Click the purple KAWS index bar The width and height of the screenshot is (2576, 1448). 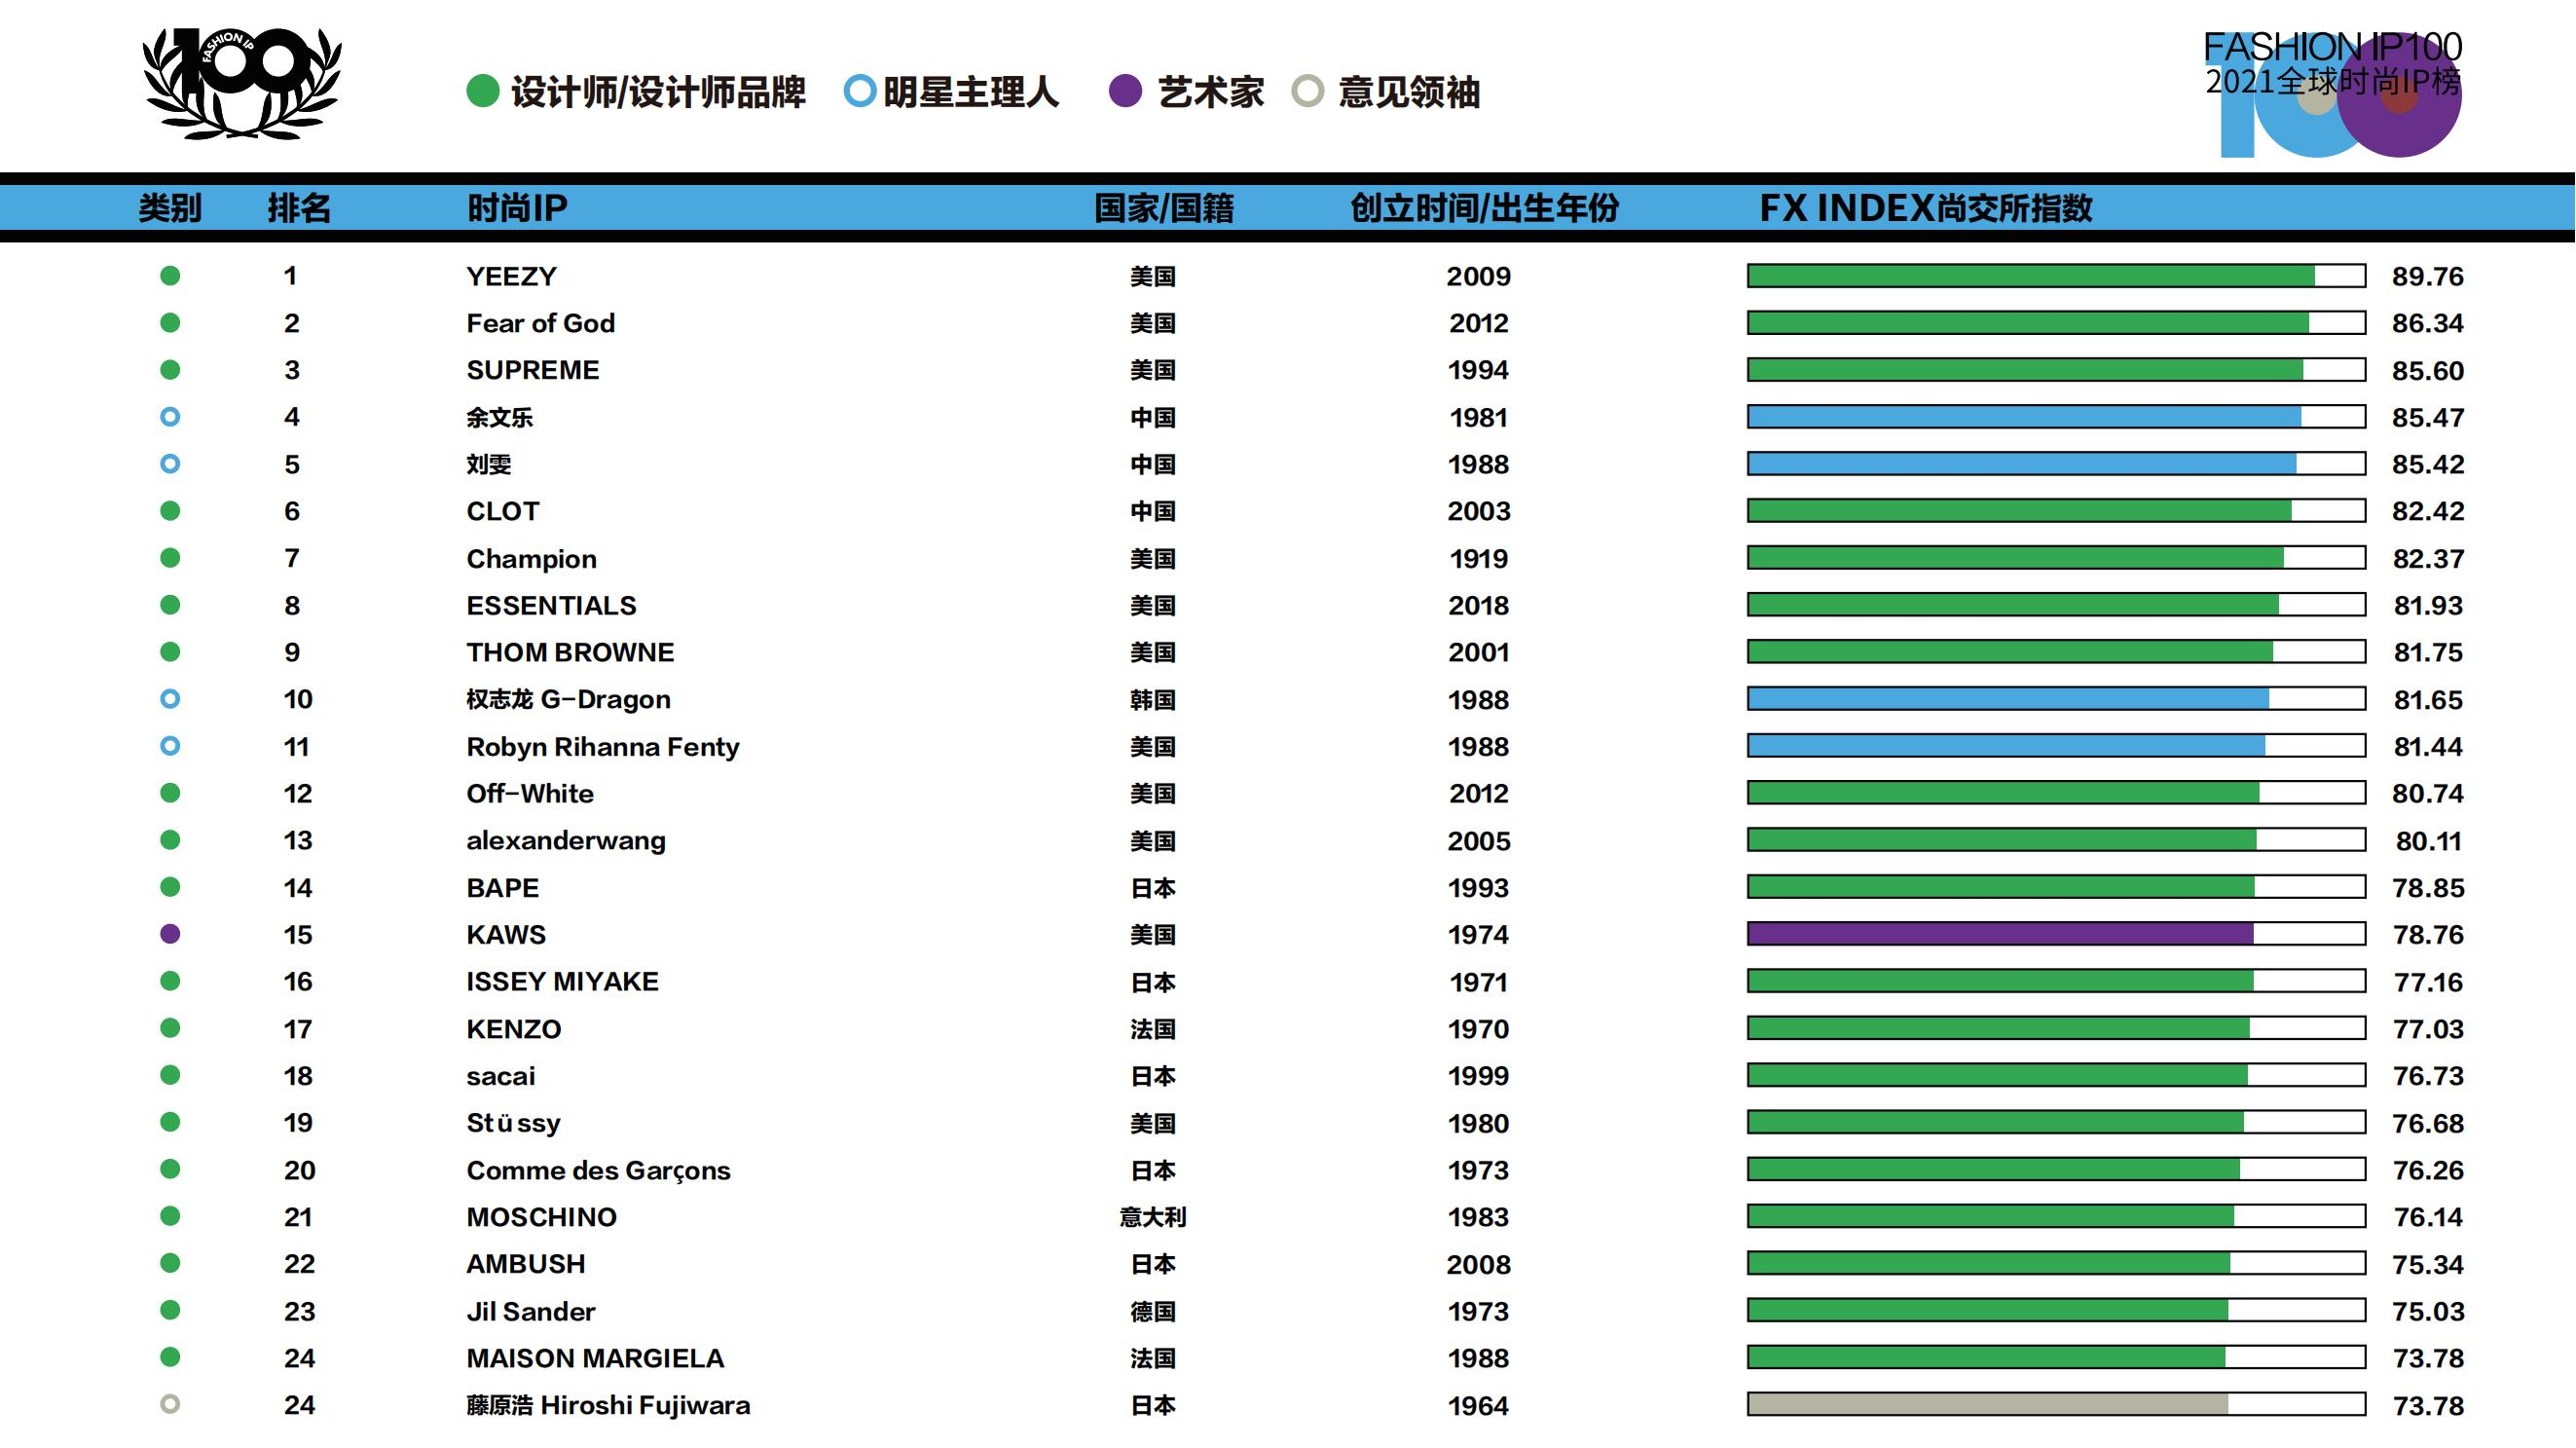click(x=2000, y=934)
